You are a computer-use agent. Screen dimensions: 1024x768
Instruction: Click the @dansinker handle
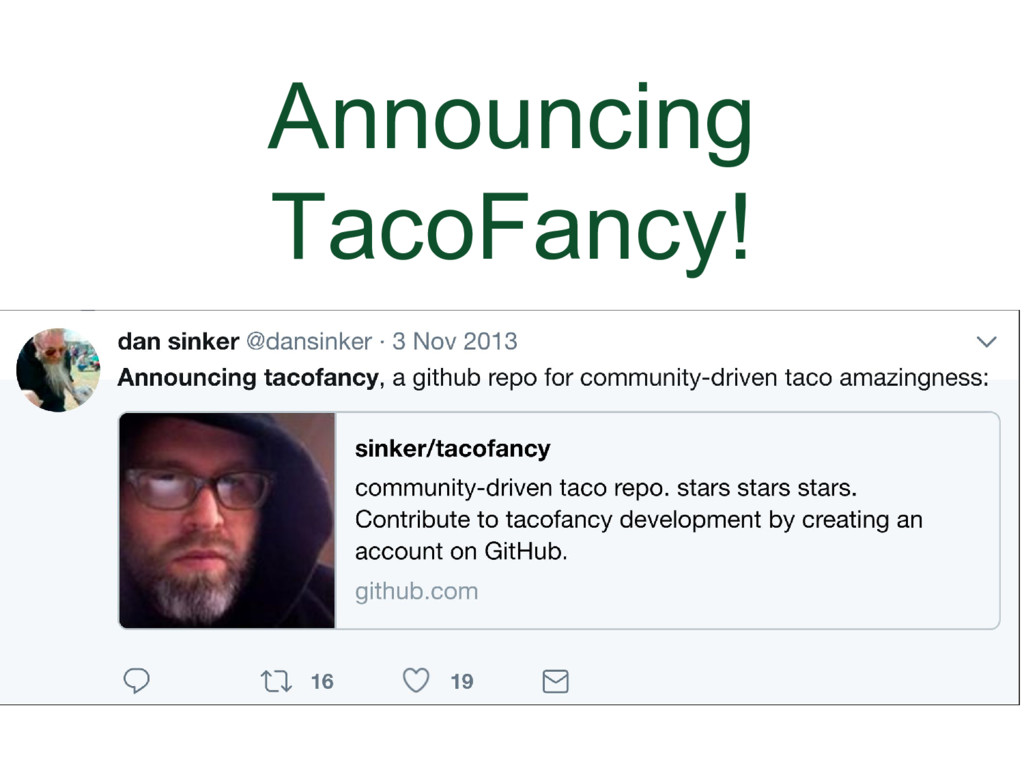(x=308, y=342)
